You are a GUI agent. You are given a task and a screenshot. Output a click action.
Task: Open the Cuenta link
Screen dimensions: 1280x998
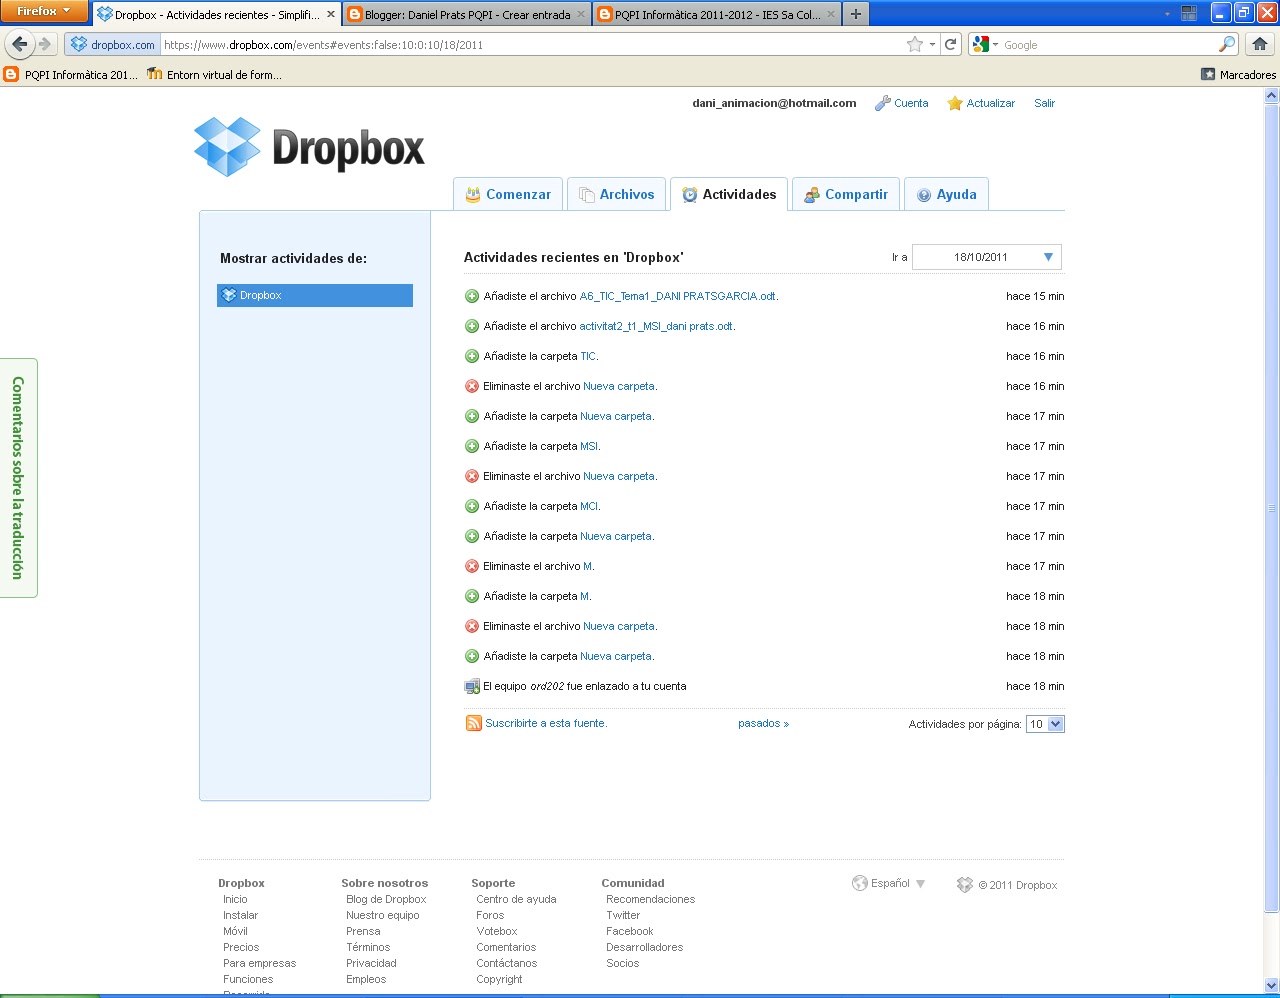coord(911,103)
